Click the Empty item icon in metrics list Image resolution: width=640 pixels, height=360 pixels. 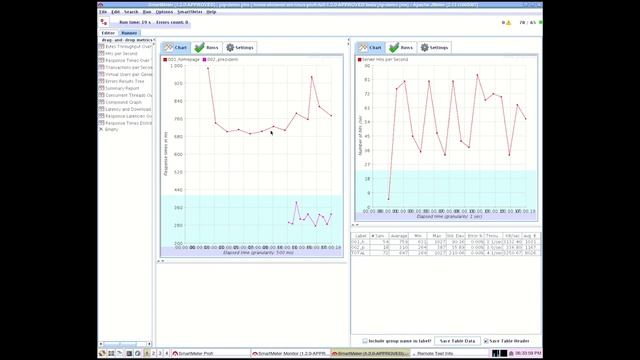point(101,129)
